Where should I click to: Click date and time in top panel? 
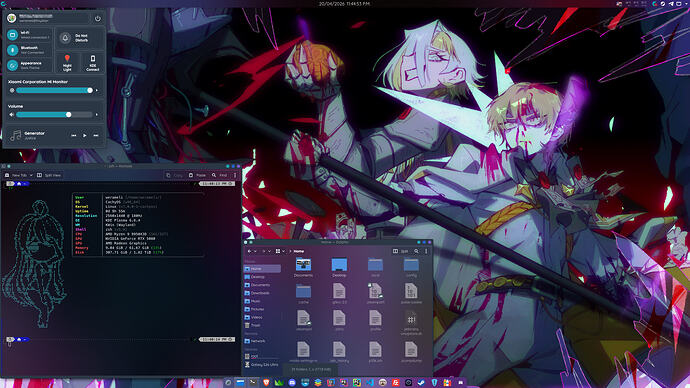tap(344, 4)
